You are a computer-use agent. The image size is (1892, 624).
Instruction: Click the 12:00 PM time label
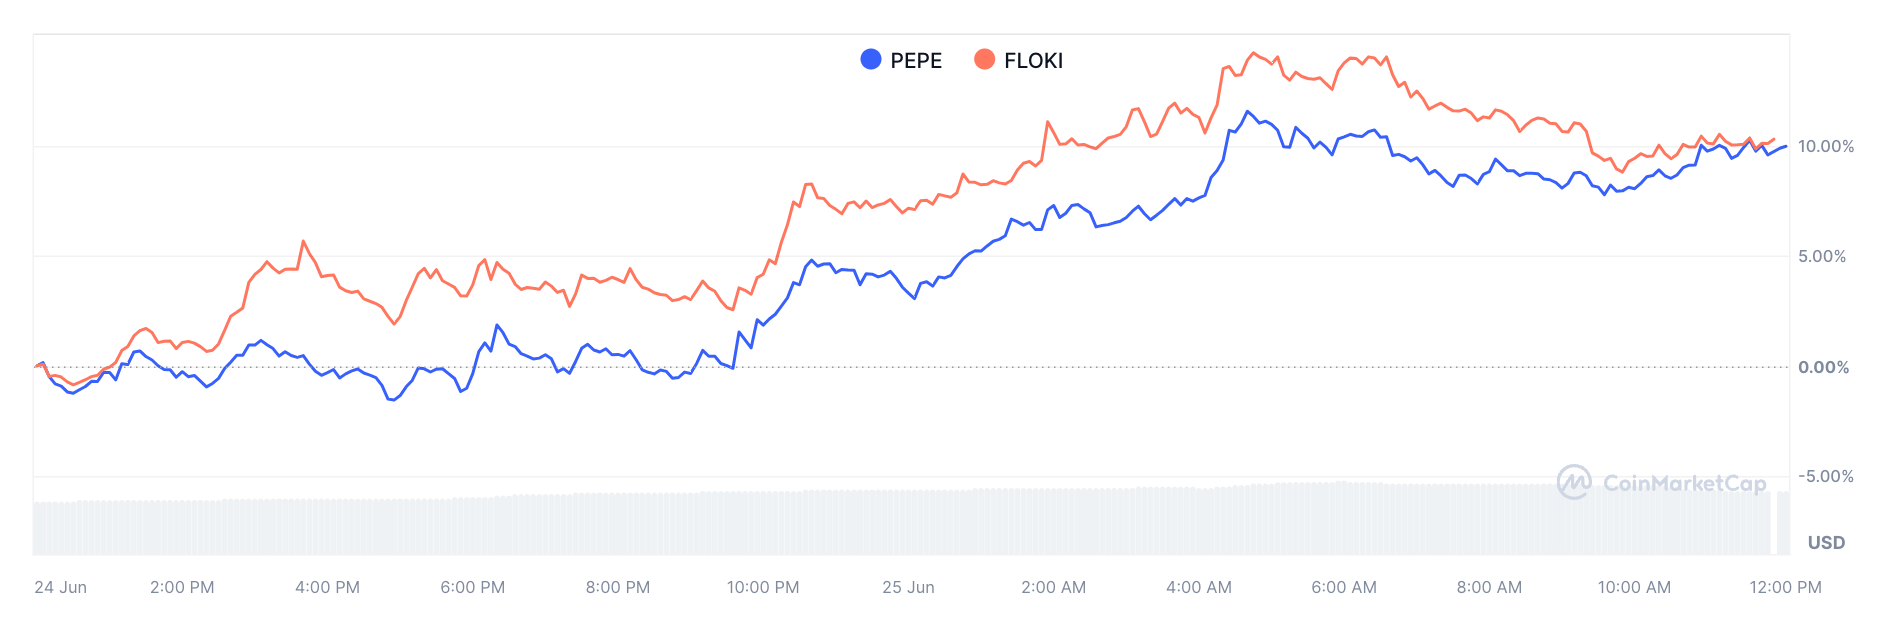(1785, 587)
